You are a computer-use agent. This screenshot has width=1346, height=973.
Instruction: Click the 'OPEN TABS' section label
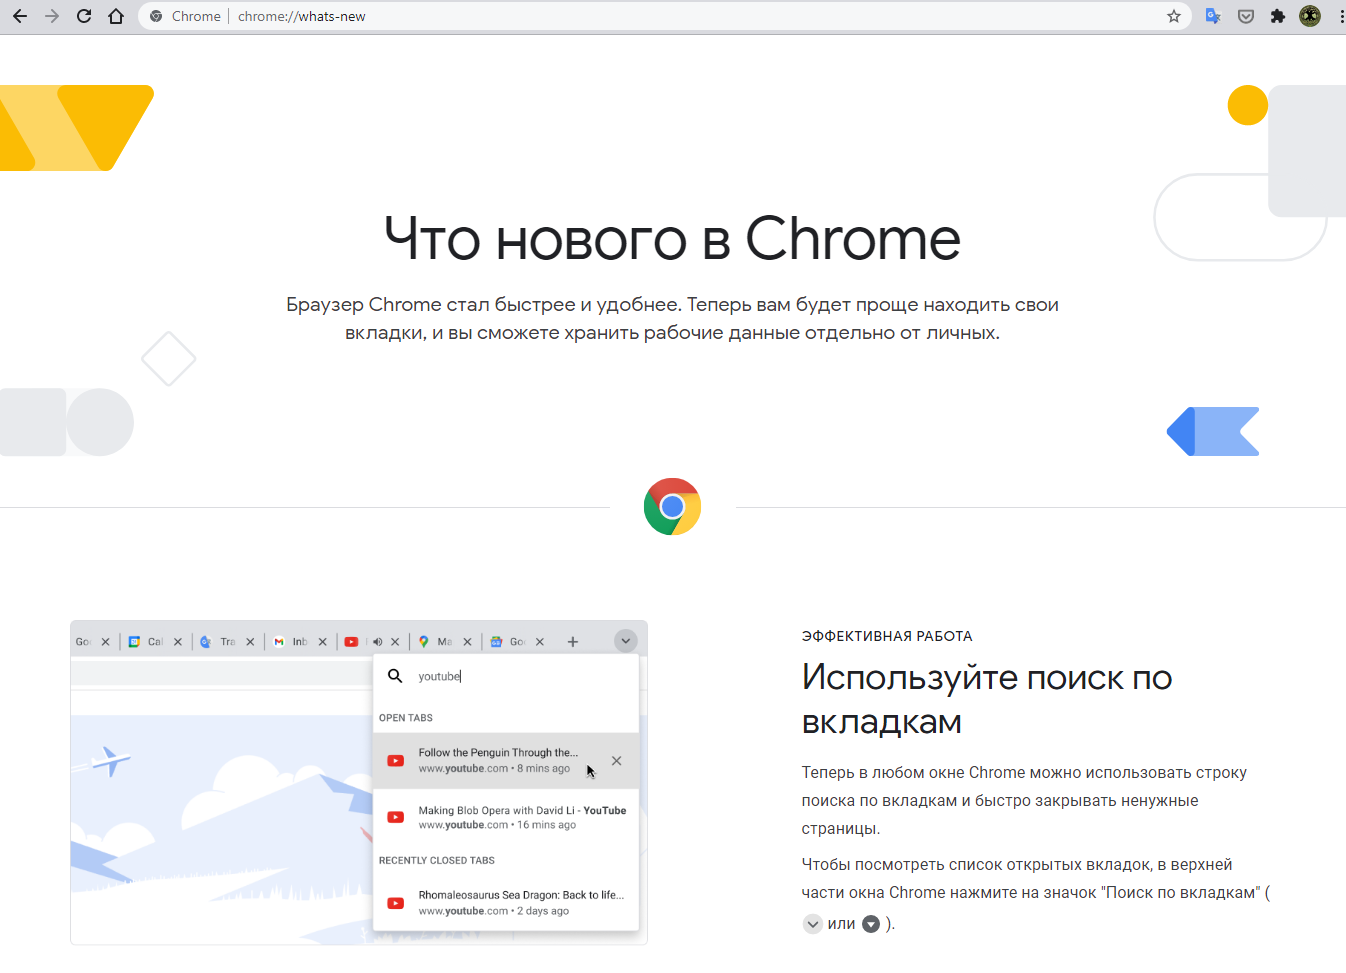tap(406, 718)
